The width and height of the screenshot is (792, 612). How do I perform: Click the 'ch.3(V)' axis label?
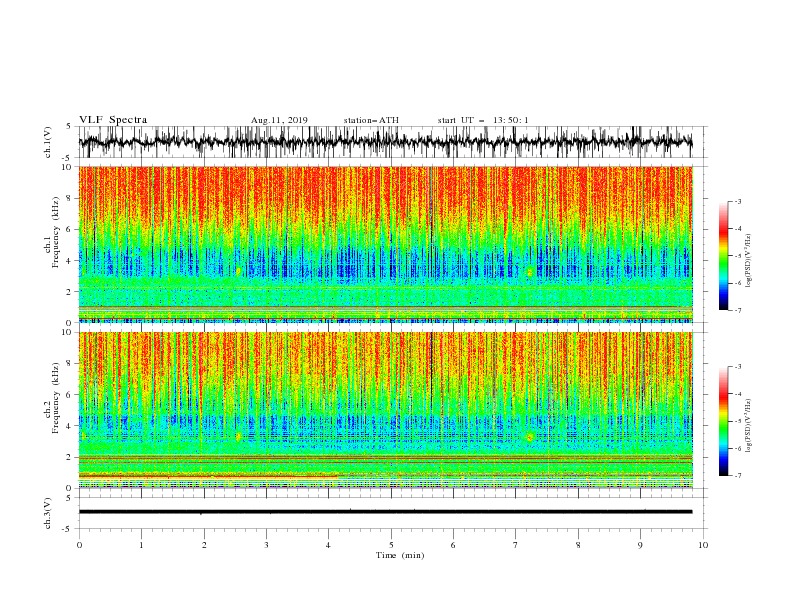tap(48, 513)
